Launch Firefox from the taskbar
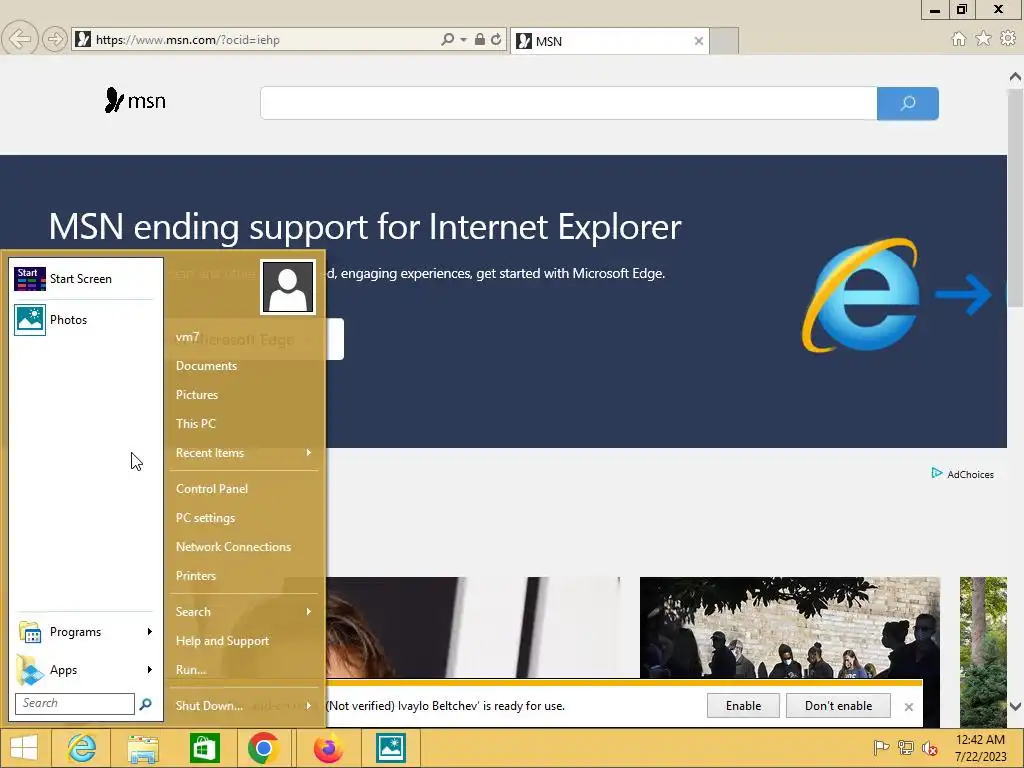The image size is (1024, 768). [328, 748]
